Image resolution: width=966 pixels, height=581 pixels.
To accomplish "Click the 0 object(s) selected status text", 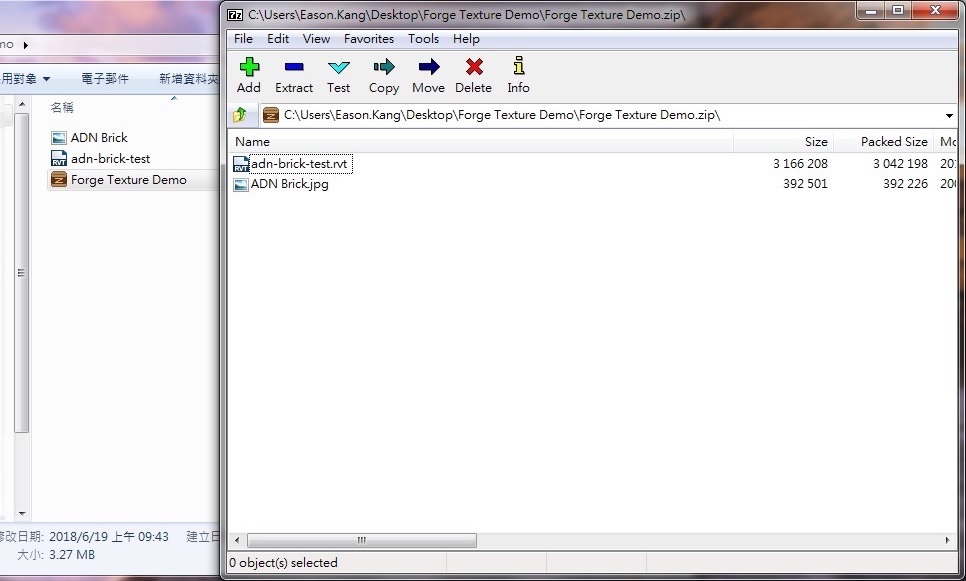I will click(283, 563).
